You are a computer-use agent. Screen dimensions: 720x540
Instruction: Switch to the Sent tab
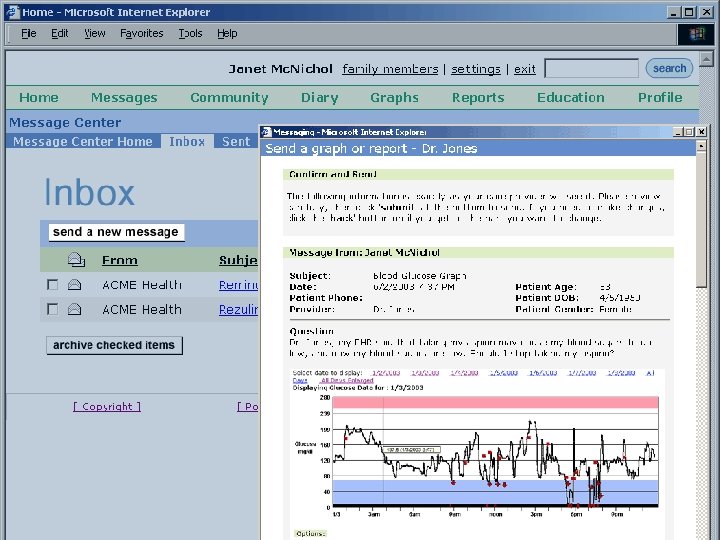pyautogui.click(x=236, y=141)
